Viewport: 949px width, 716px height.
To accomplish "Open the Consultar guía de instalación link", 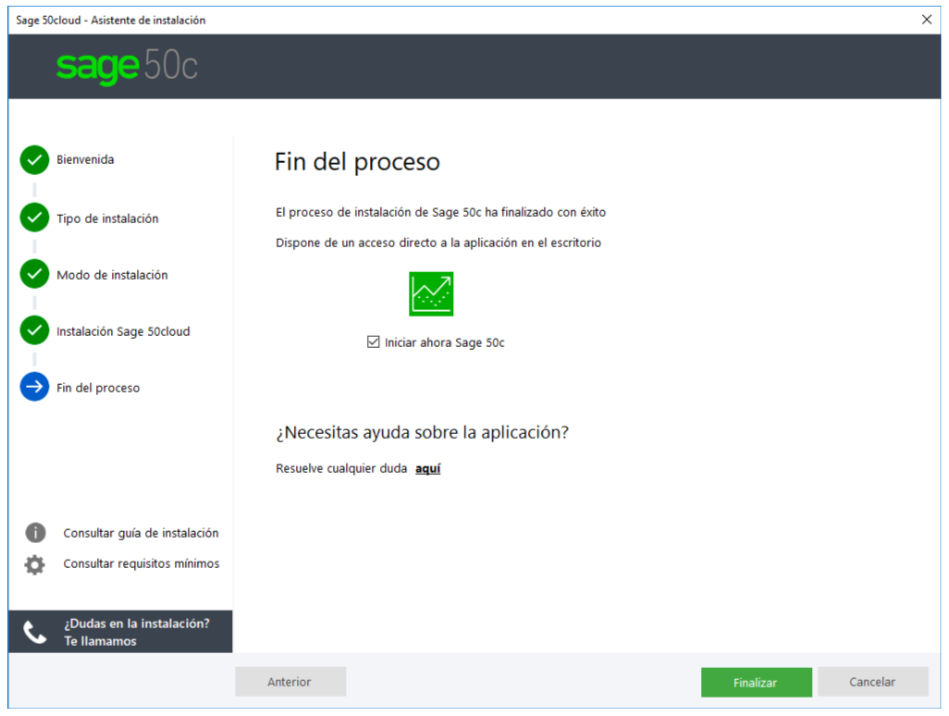I will pos(141,533).
